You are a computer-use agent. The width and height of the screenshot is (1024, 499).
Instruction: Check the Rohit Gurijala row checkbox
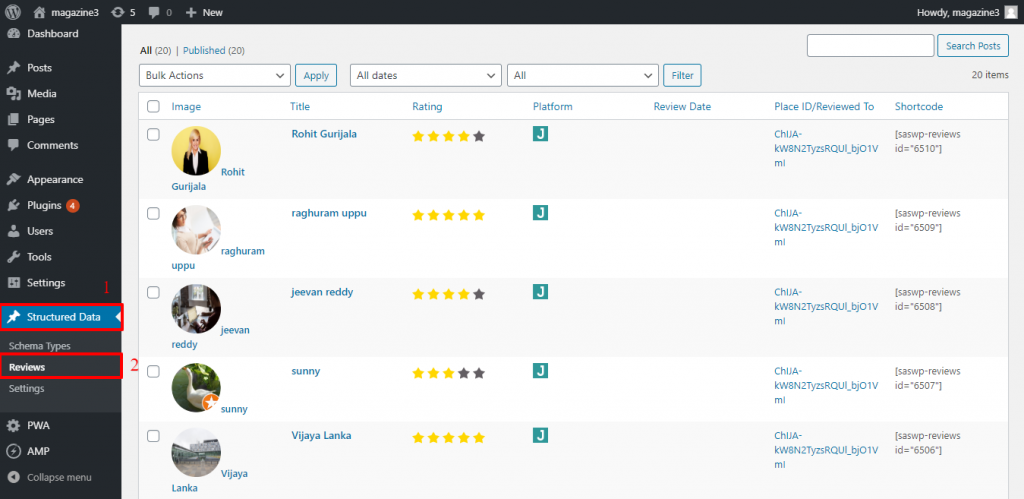(x=153, y=135)
